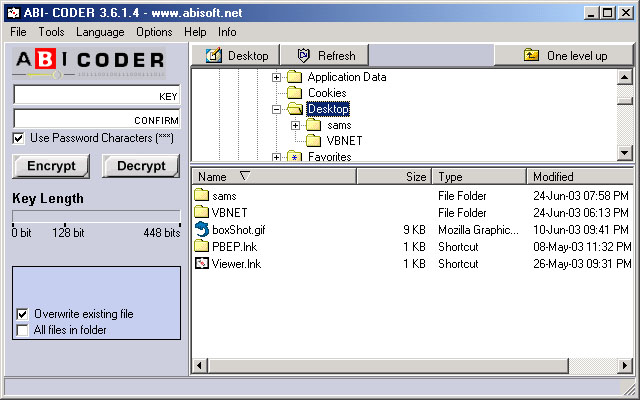Click the VBNET folder icon in file list
The height and width of the screenshot is (400, 640).
[202, 212]
